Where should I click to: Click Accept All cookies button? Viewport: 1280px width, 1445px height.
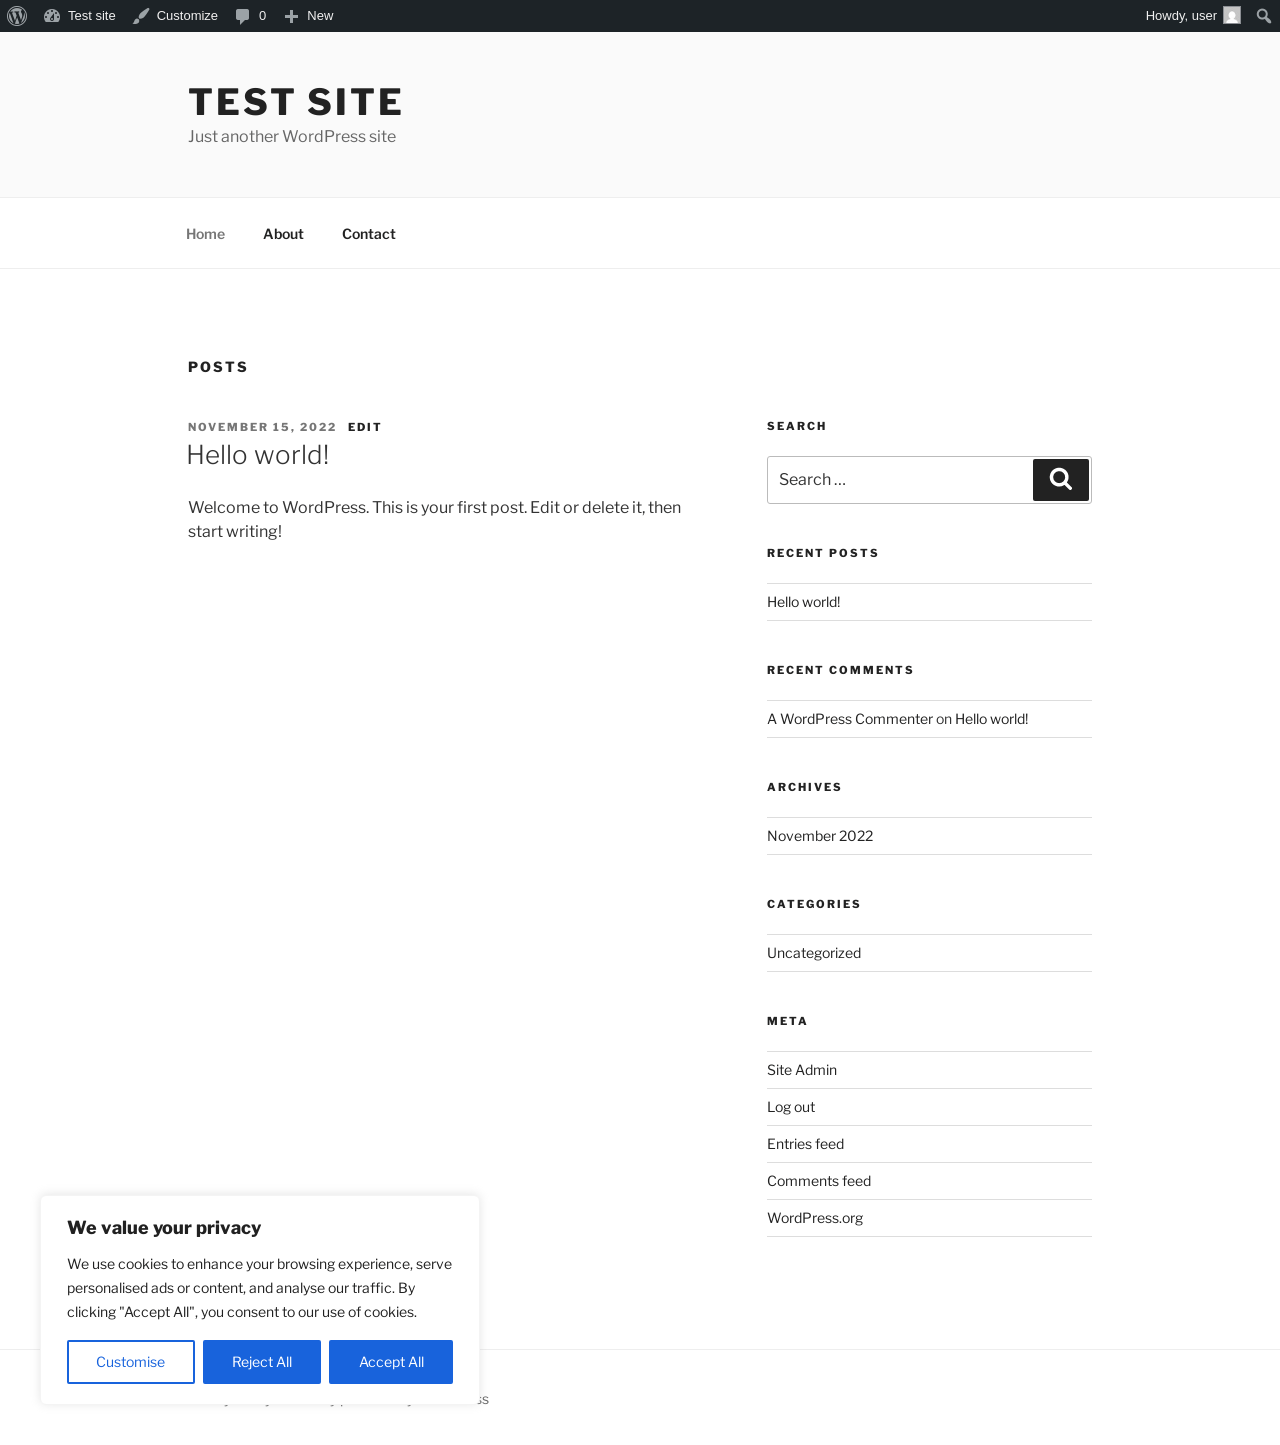point(391,1362)
